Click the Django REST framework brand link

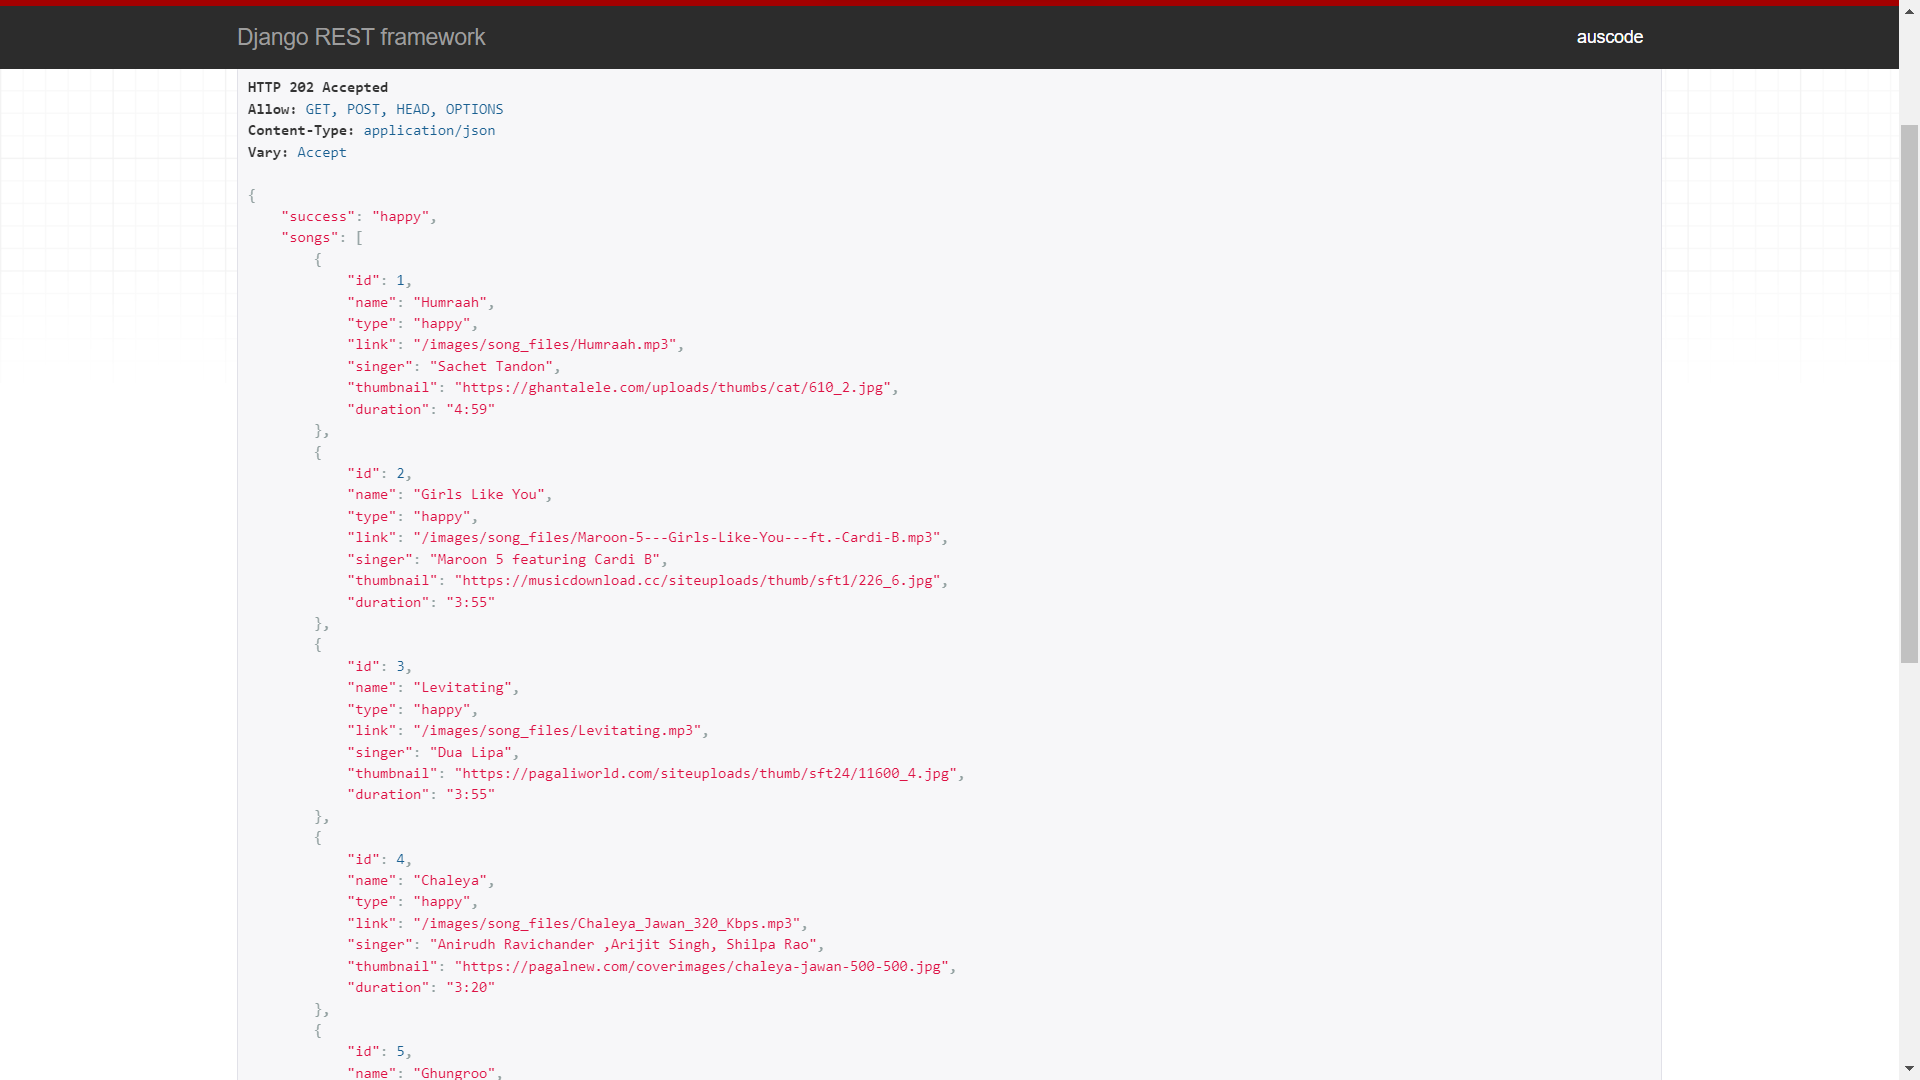click(360, 37)
